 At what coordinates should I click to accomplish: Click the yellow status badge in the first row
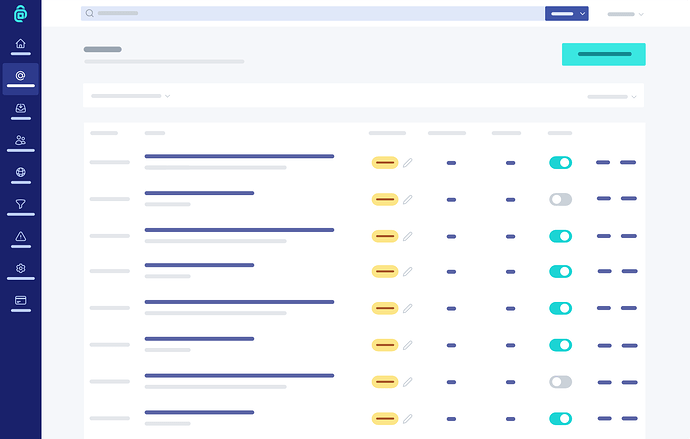tap(384, 162)
